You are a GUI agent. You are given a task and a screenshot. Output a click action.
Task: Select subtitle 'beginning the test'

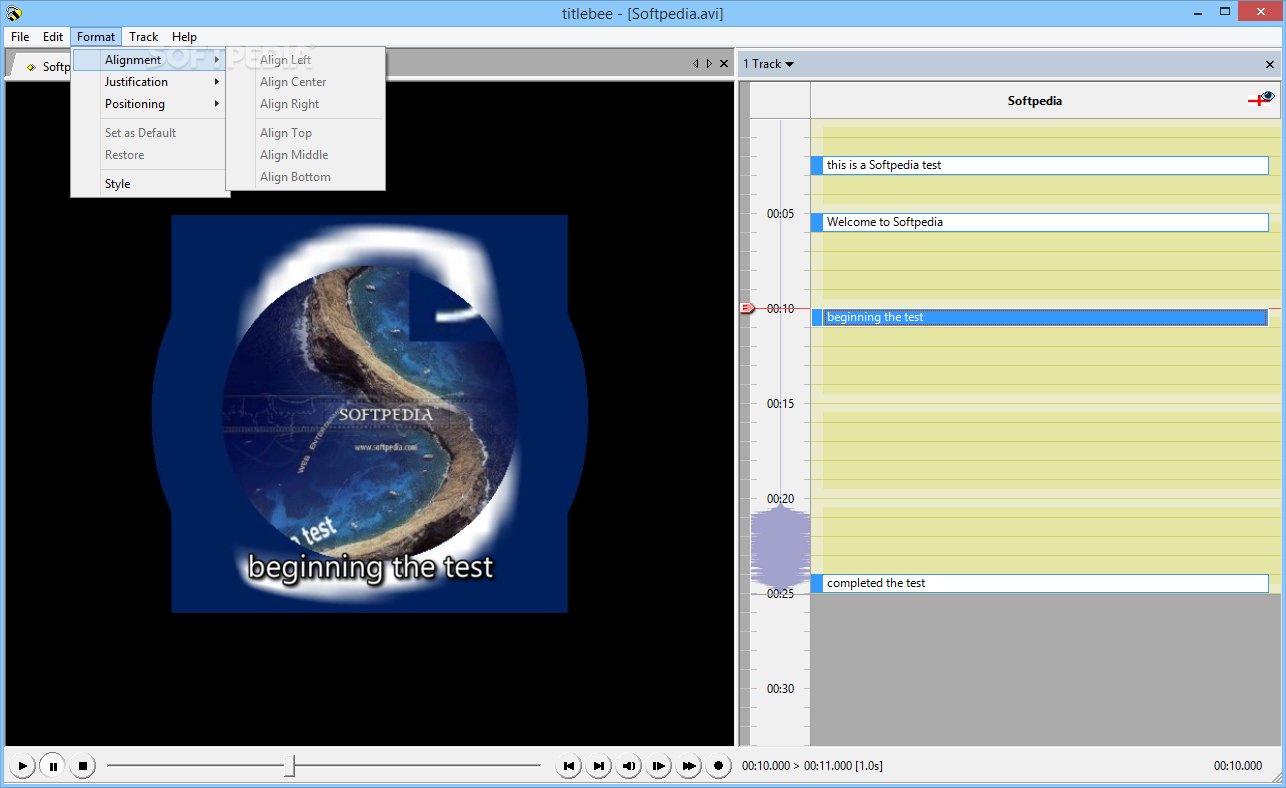1040,317
